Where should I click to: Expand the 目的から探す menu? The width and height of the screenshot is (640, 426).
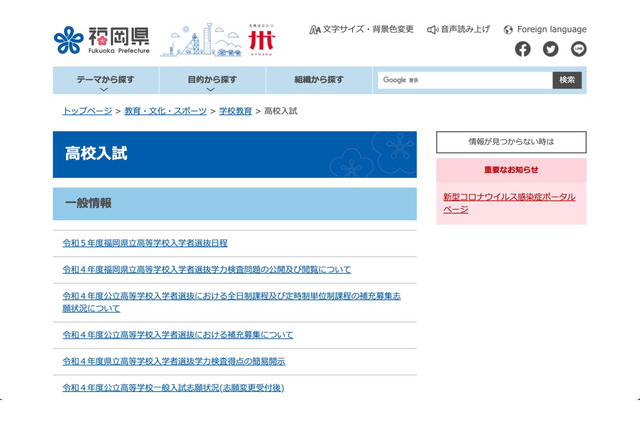pos(212,80)
